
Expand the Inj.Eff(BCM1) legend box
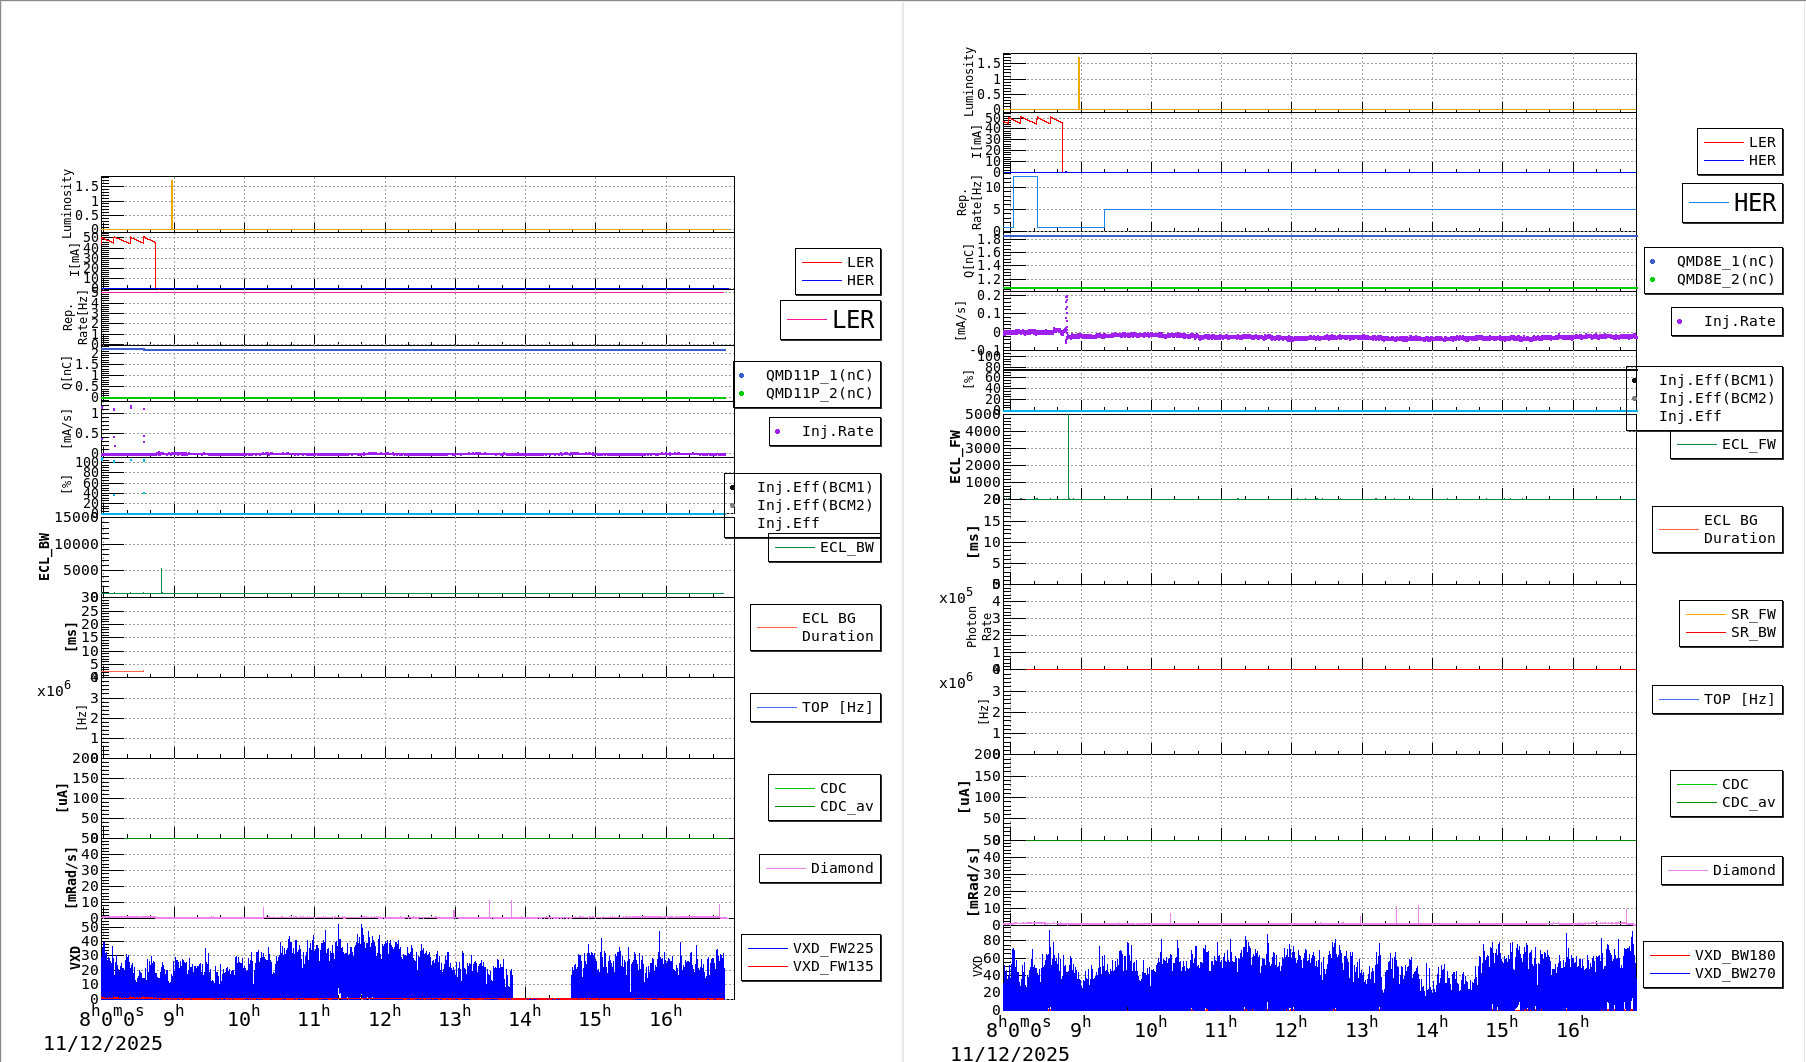(814, 488)
